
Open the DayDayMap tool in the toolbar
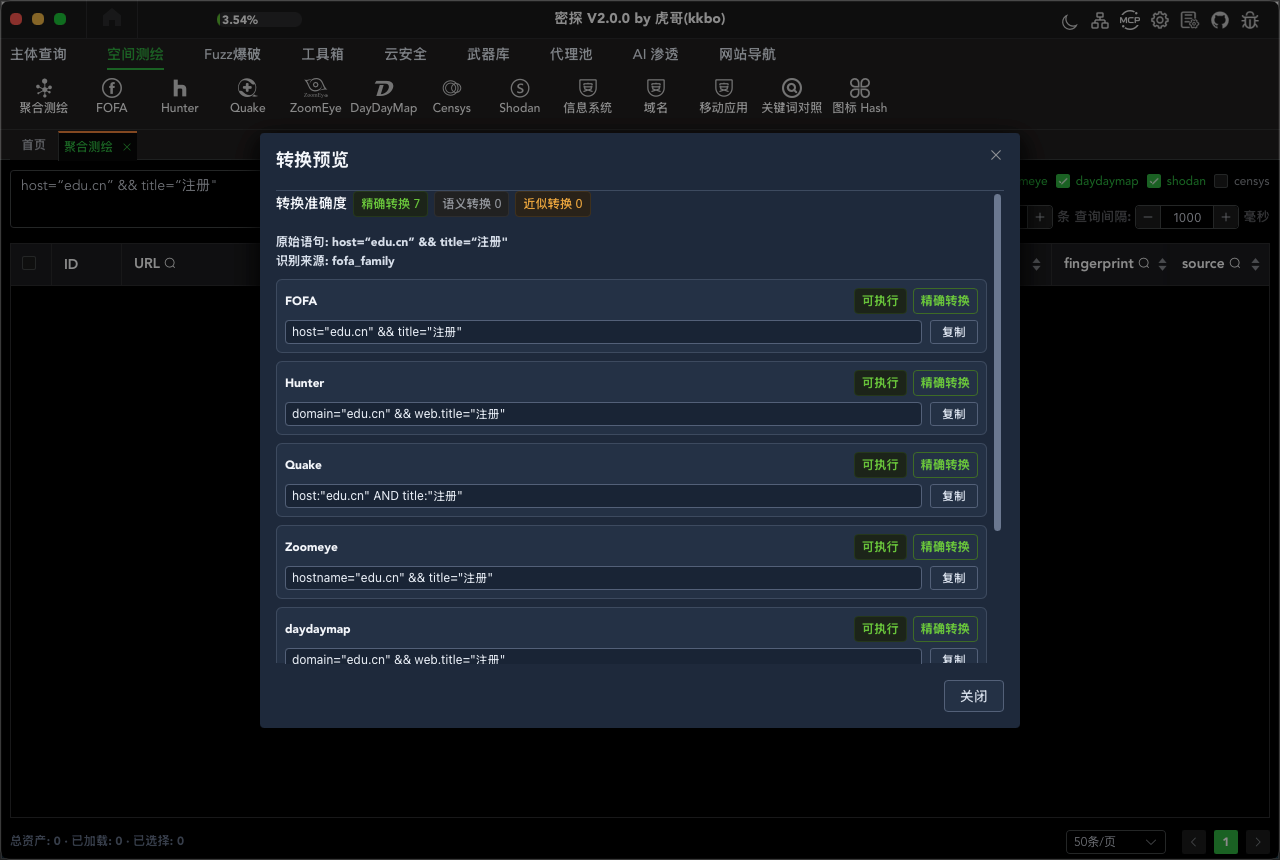pyautogui.click(x=384, y=96)
